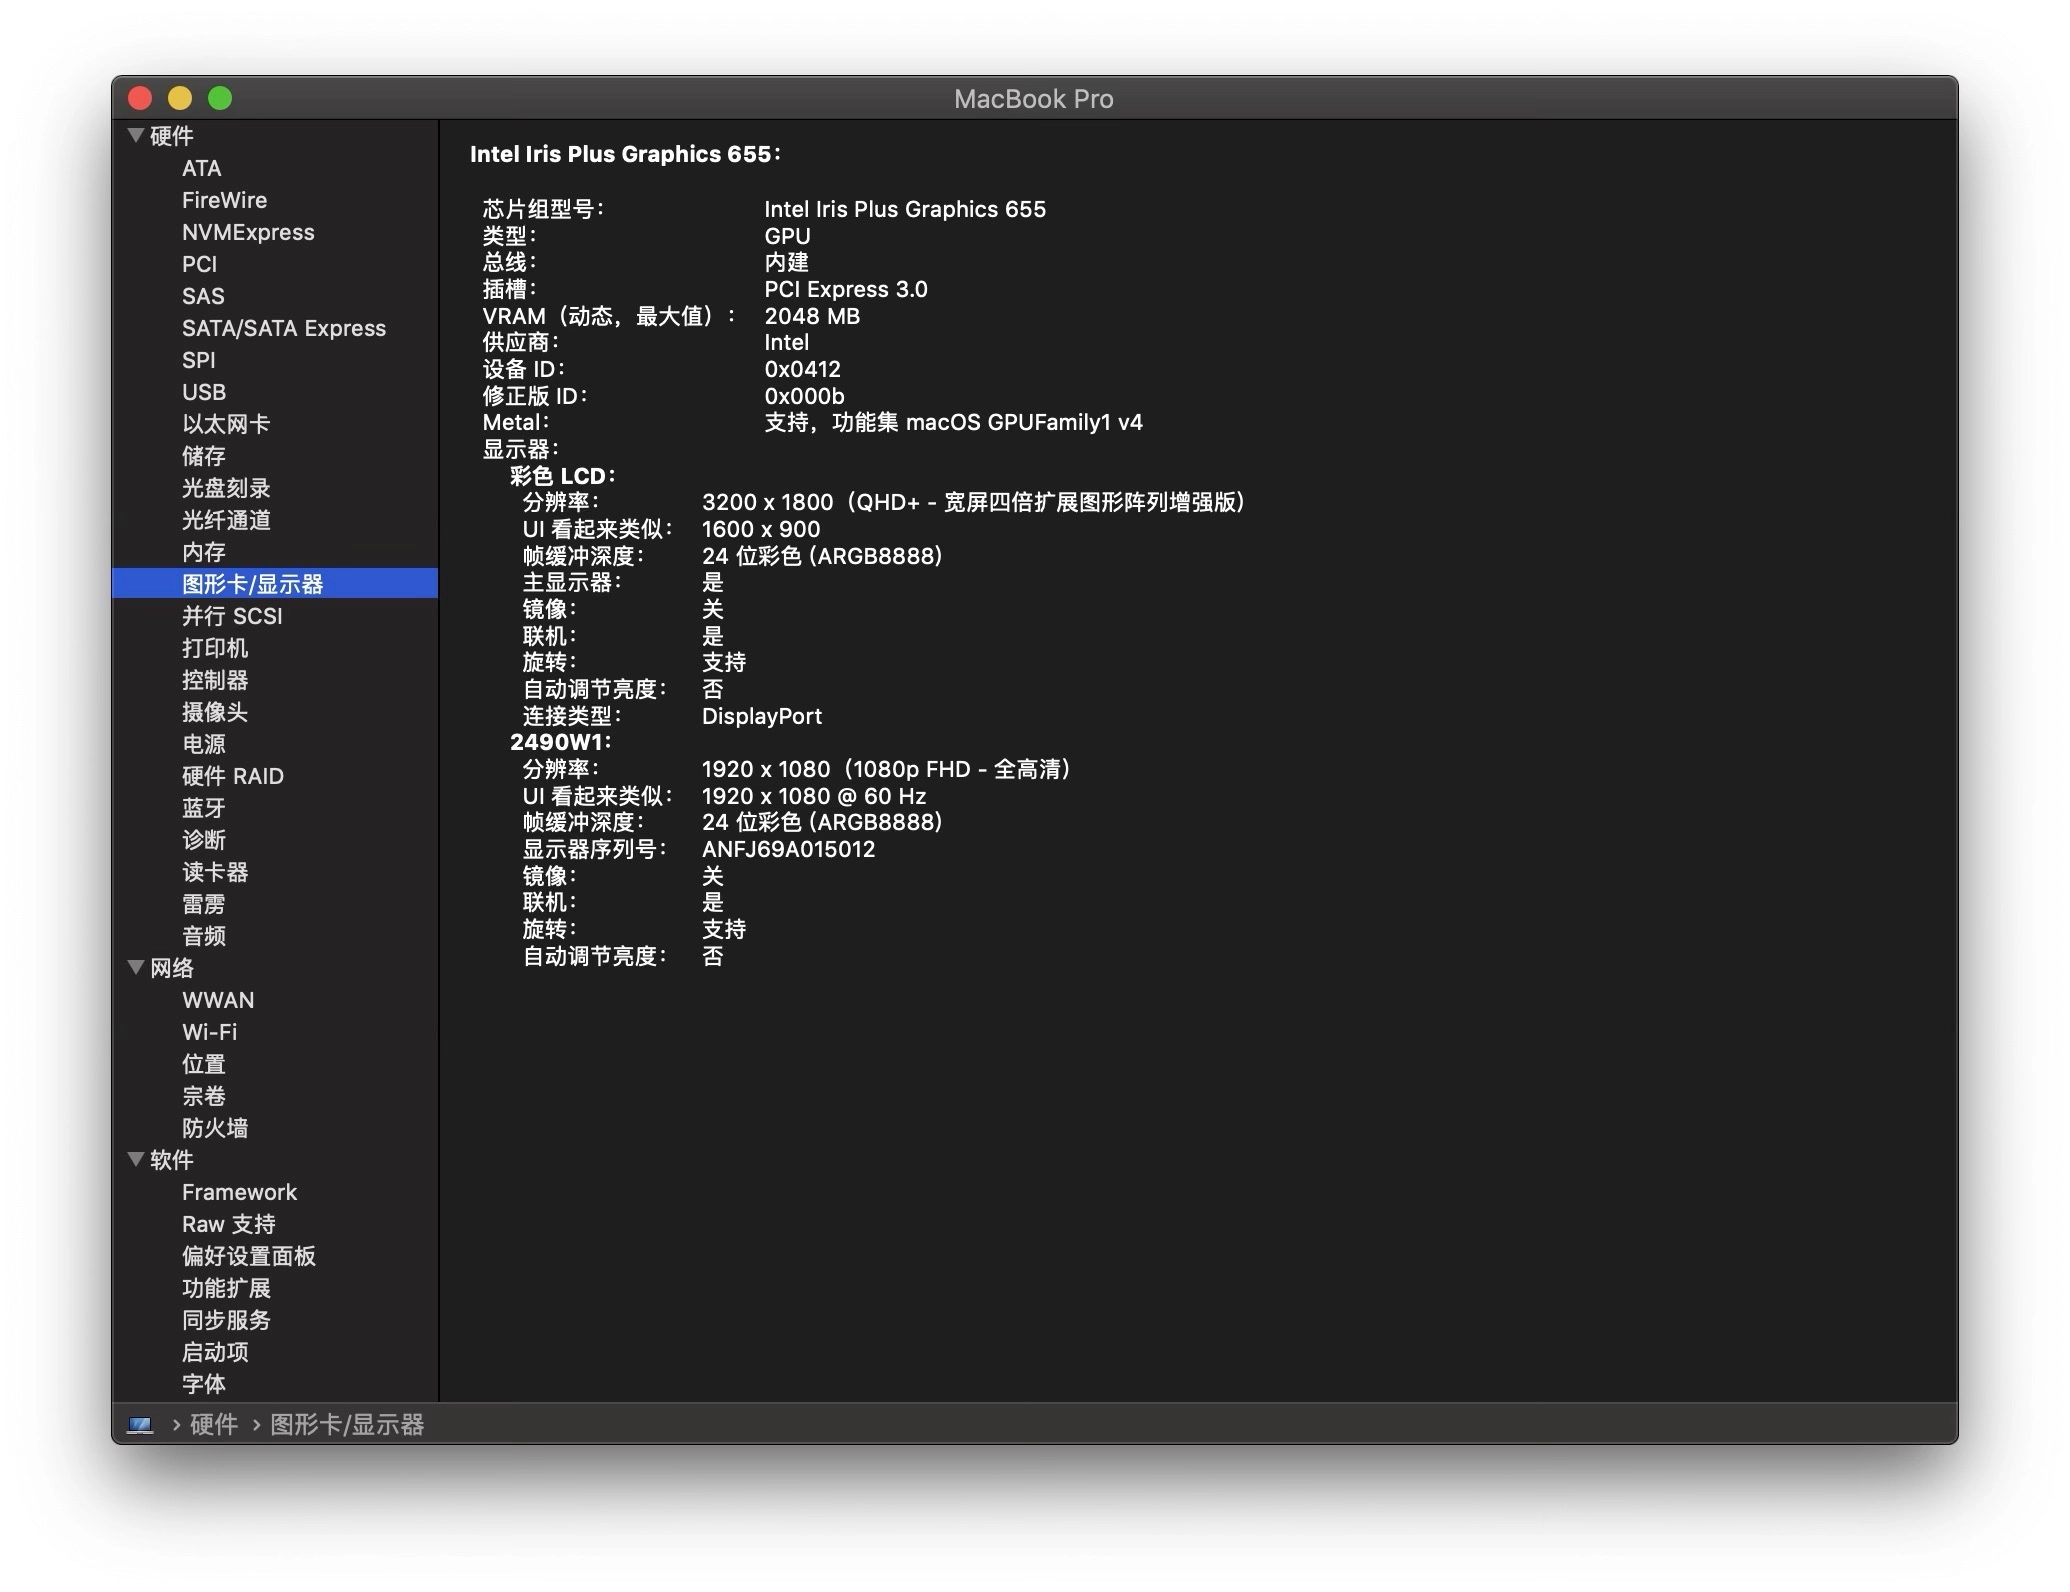Select 宗卷 in the sidebar
This screenshot has width=2070, height=1592.
coord(204,1096)
